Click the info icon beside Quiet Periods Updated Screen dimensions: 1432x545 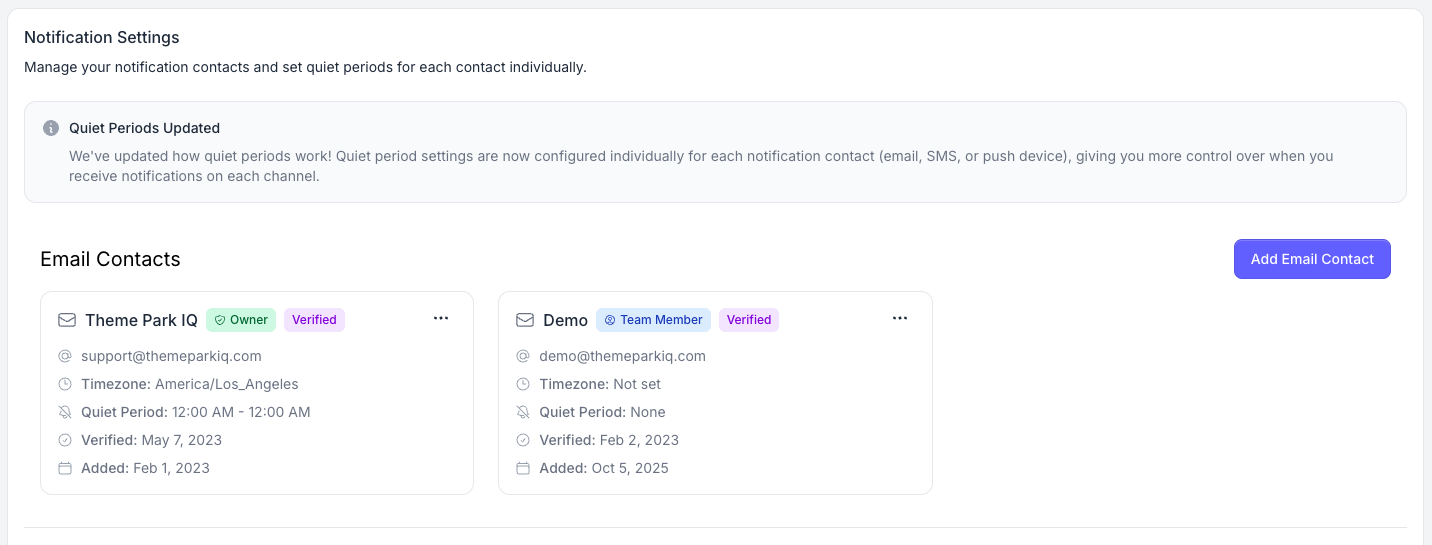coord(51,128)
